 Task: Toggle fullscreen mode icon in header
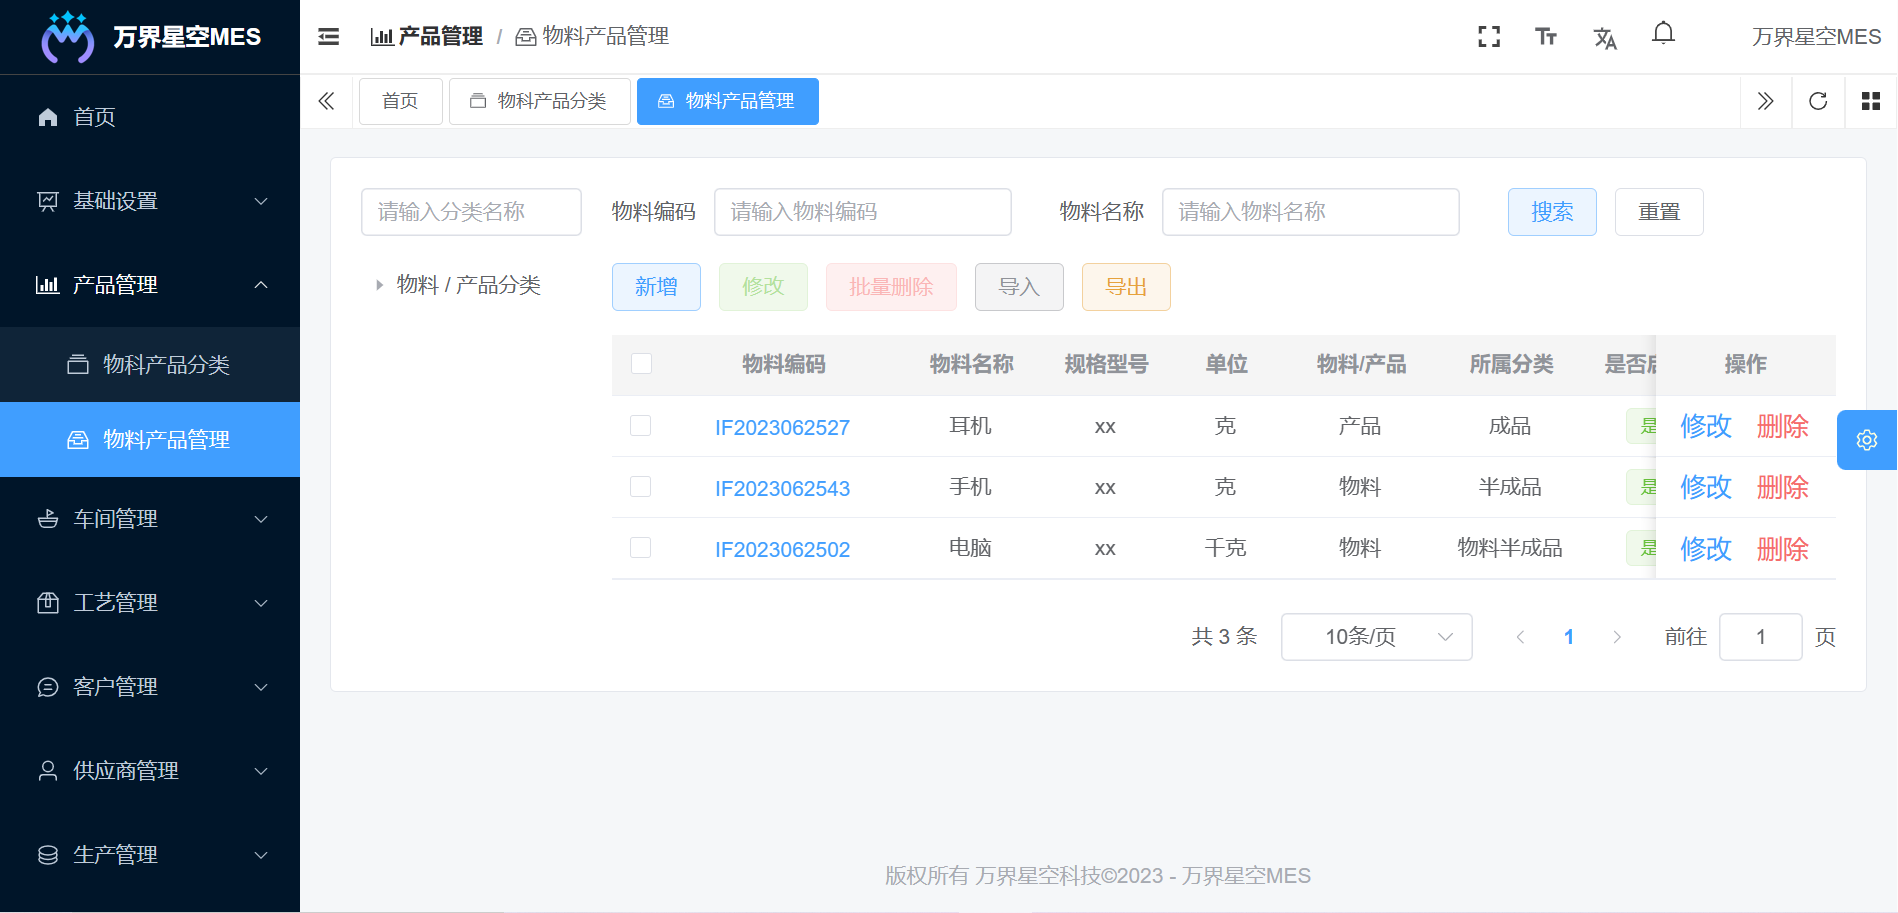1489,36
